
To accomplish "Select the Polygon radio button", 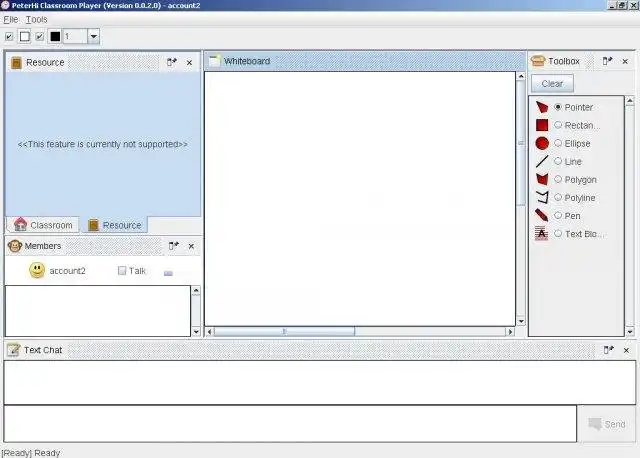I will click(558, 179).
